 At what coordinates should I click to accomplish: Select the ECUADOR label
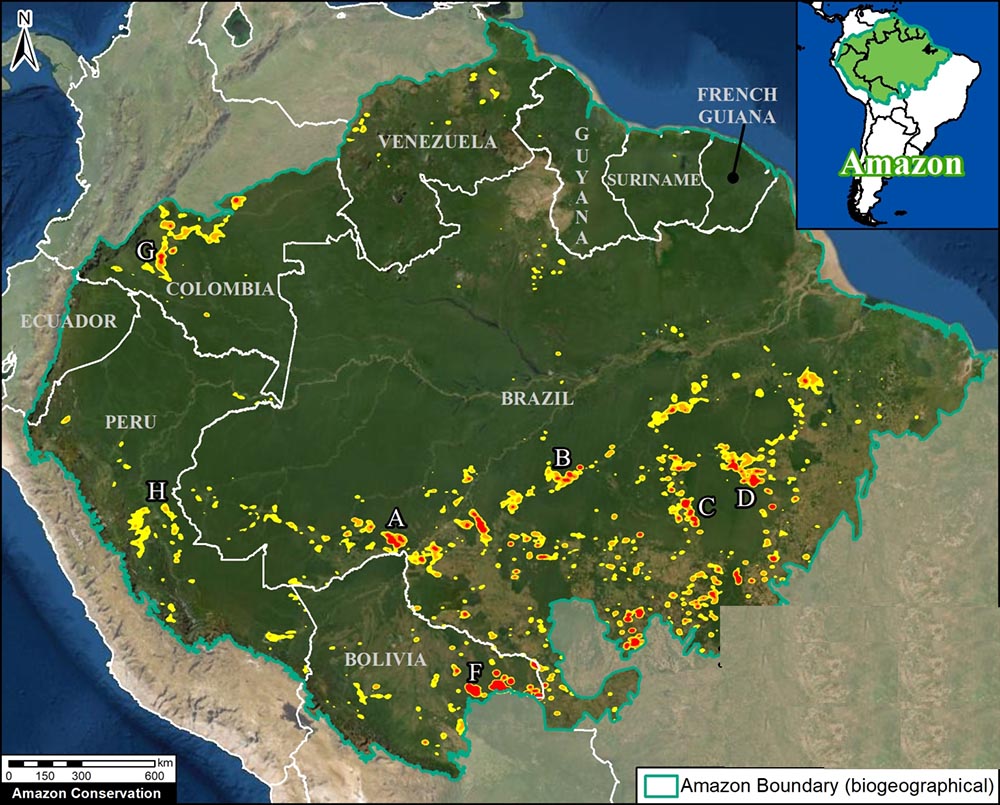[69, 321]
